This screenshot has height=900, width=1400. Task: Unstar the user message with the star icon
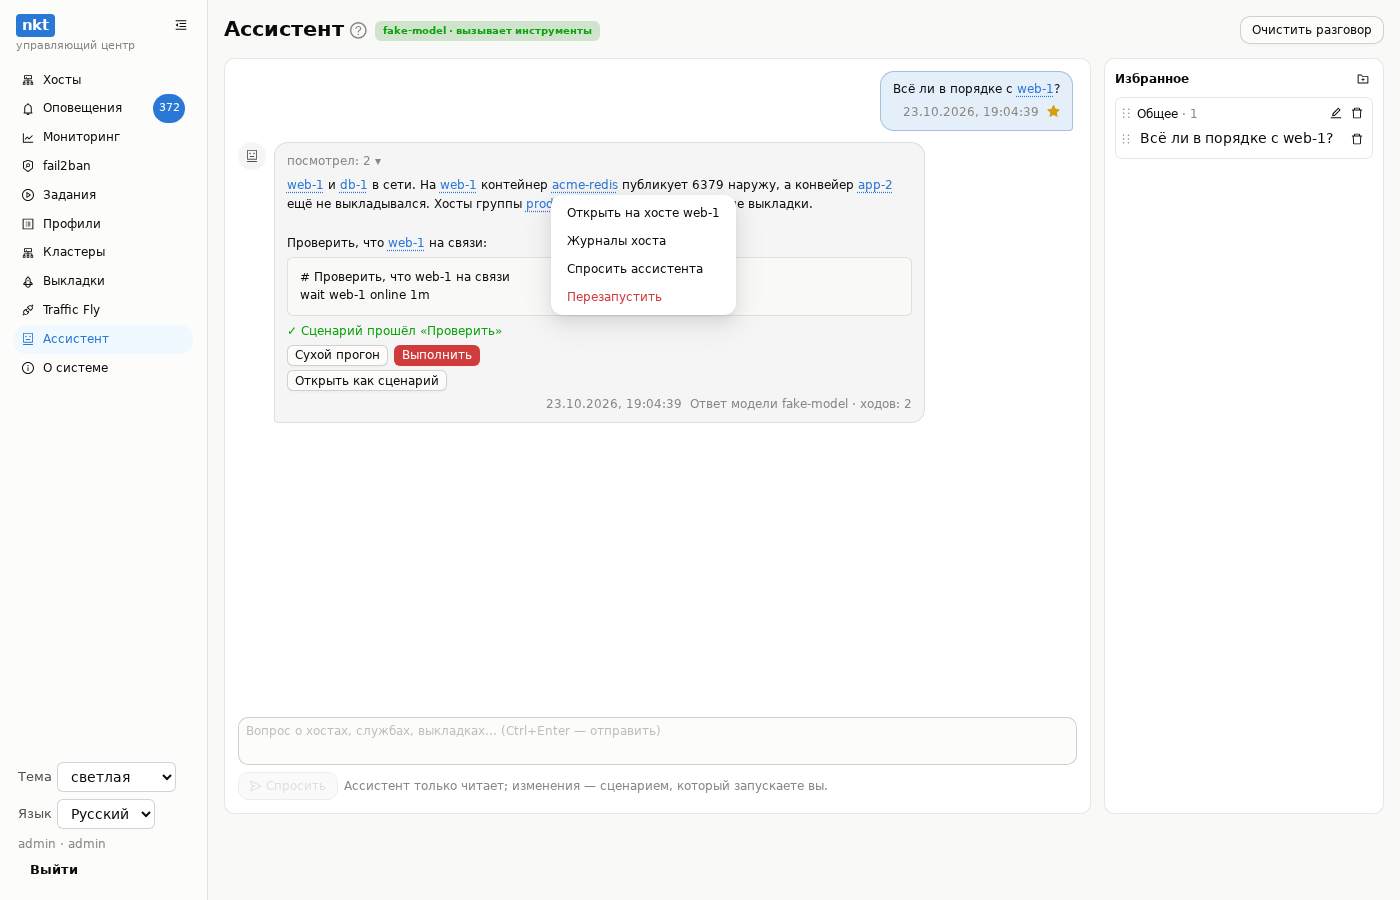(1053, 112)
